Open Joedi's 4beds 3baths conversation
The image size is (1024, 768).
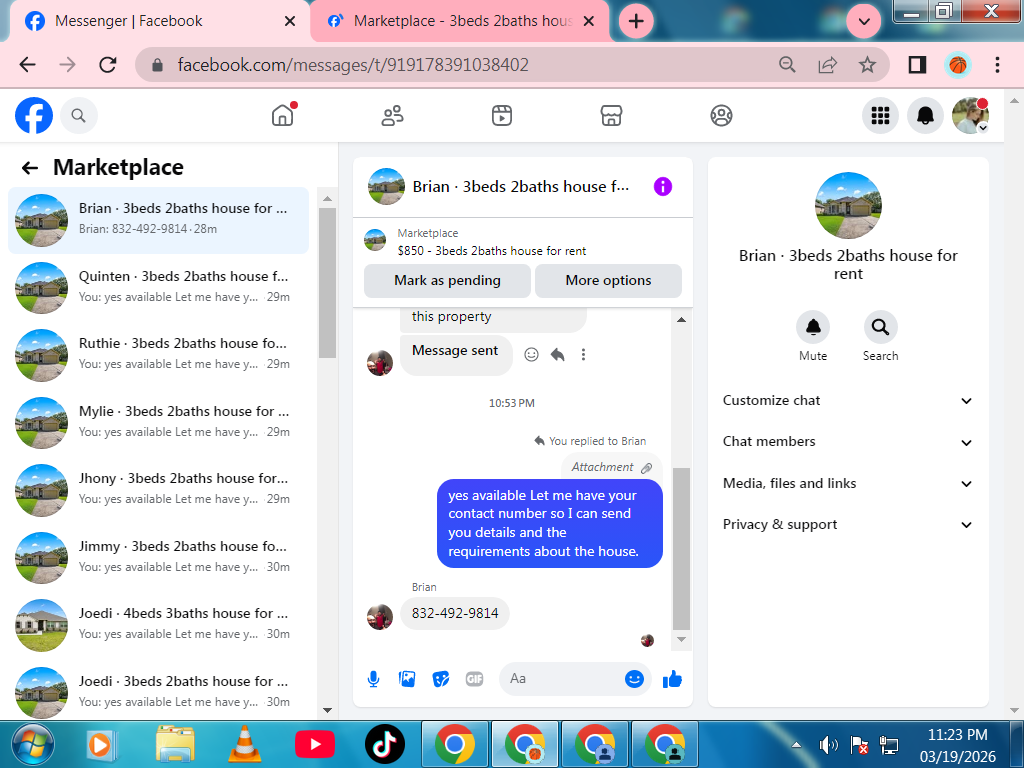pyautogui.click(x=158, y=625)
